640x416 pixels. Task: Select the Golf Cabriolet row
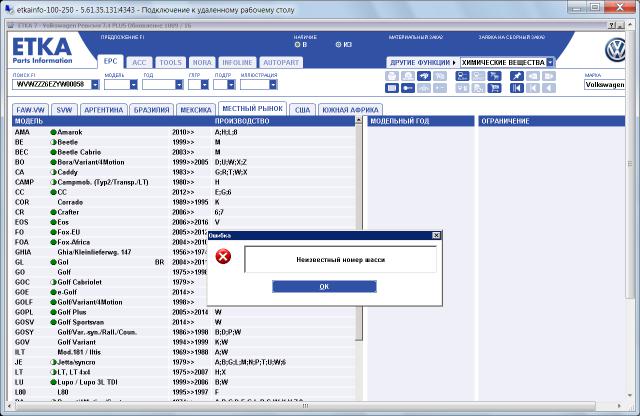(x=110, y=282)
